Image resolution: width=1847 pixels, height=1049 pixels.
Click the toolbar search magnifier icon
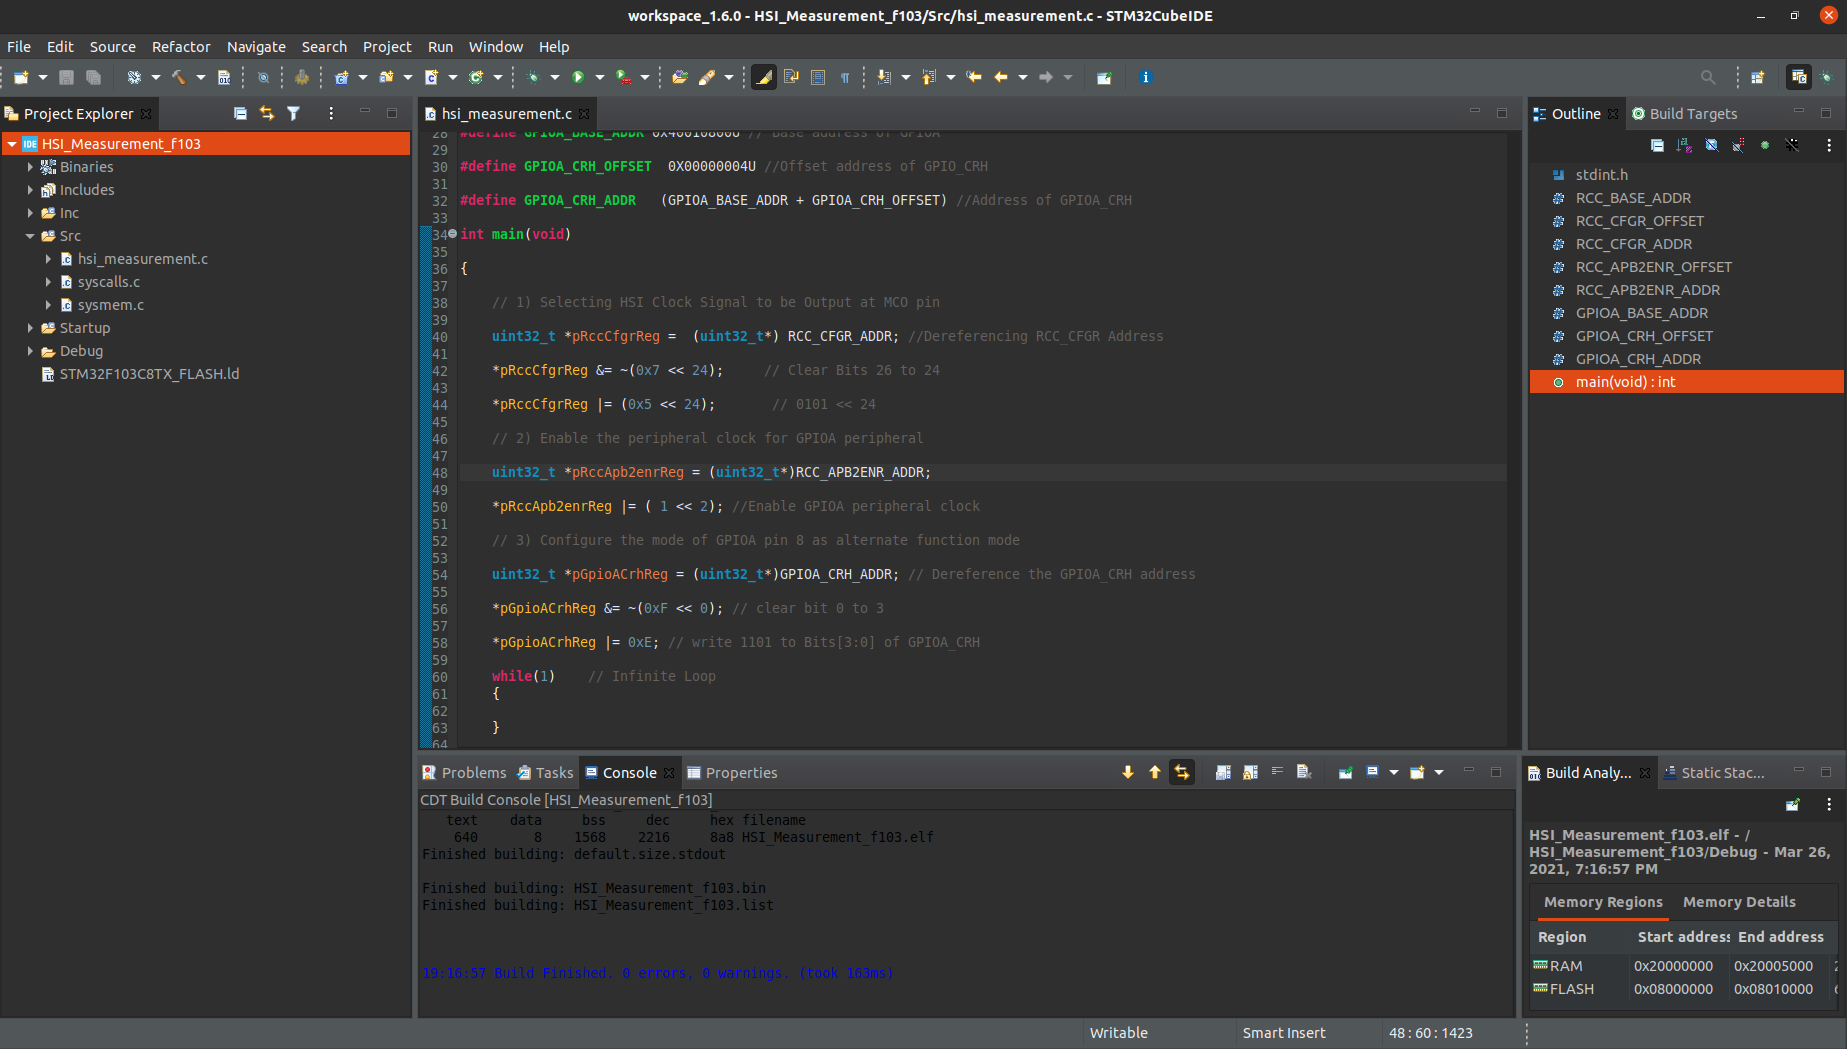pos(1707,77)
